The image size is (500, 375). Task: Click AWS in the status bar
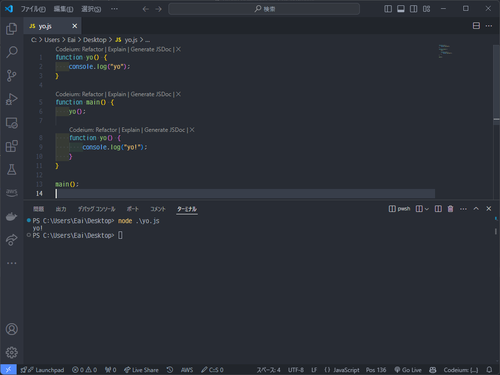pyautogui.click(x=187, y=370)
